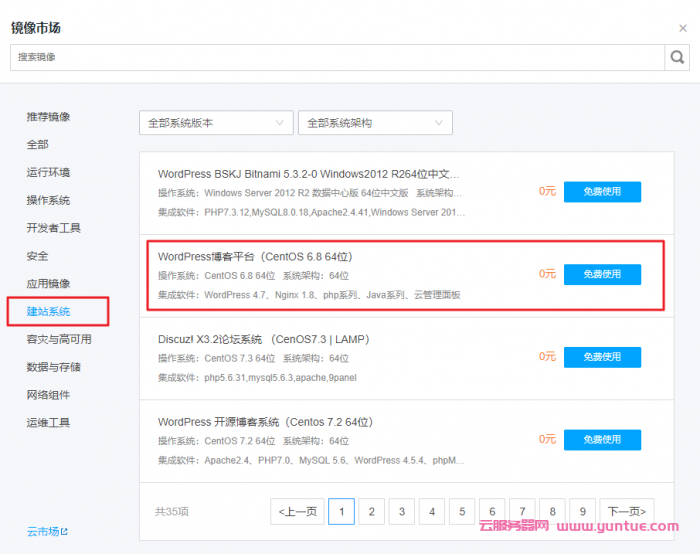Viewport: 700px width, 554px height.
Task: Click the 搜索镜像 search input field
Action: [x=336, y=57]
